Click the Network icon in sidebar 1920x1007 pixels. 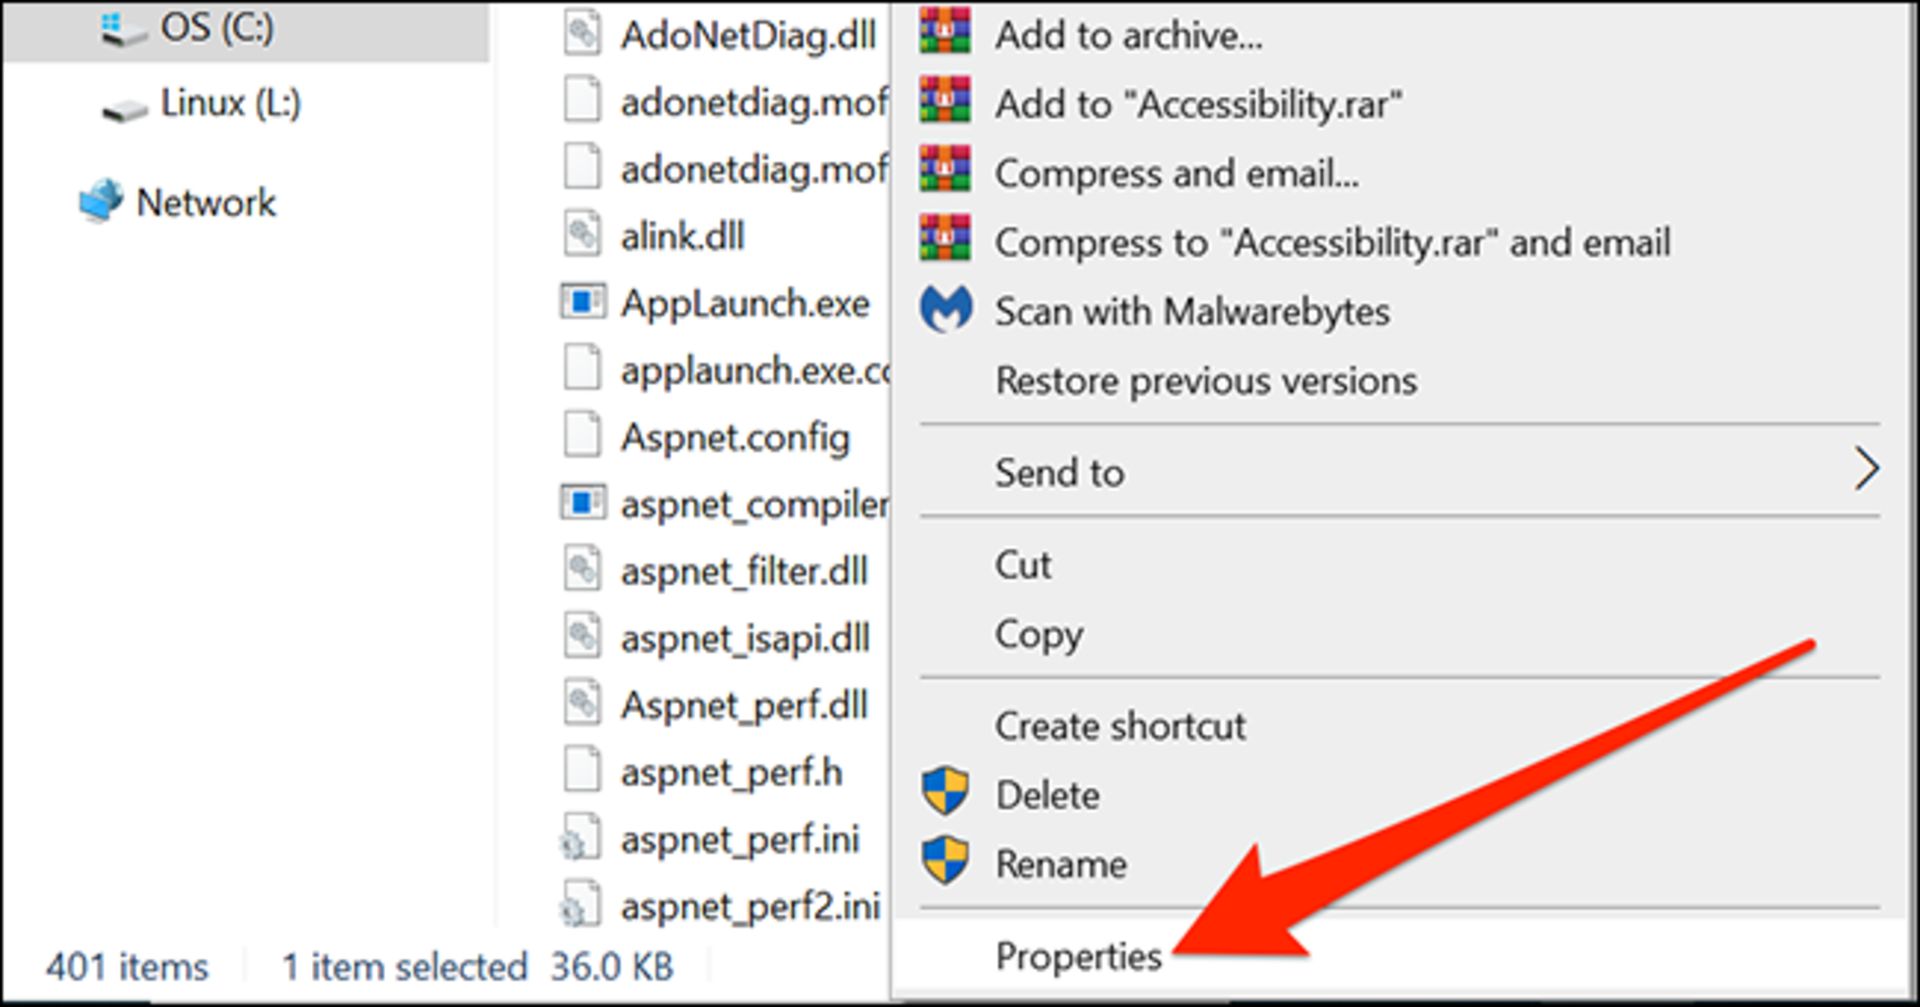[101, 201]
